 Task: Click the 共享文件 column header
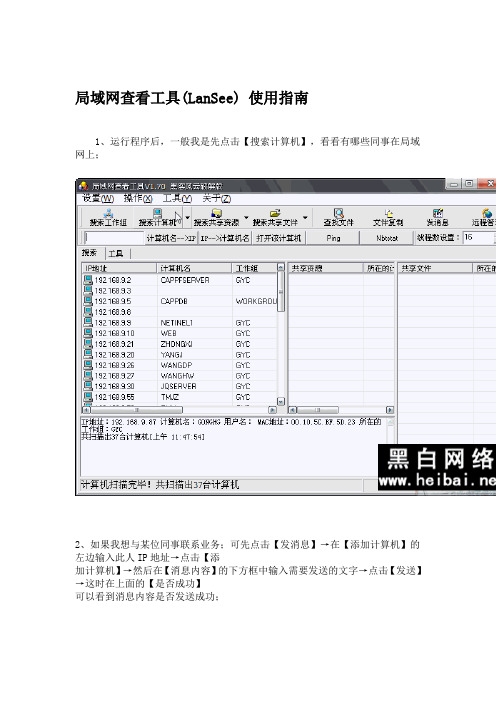pos(436,268)
